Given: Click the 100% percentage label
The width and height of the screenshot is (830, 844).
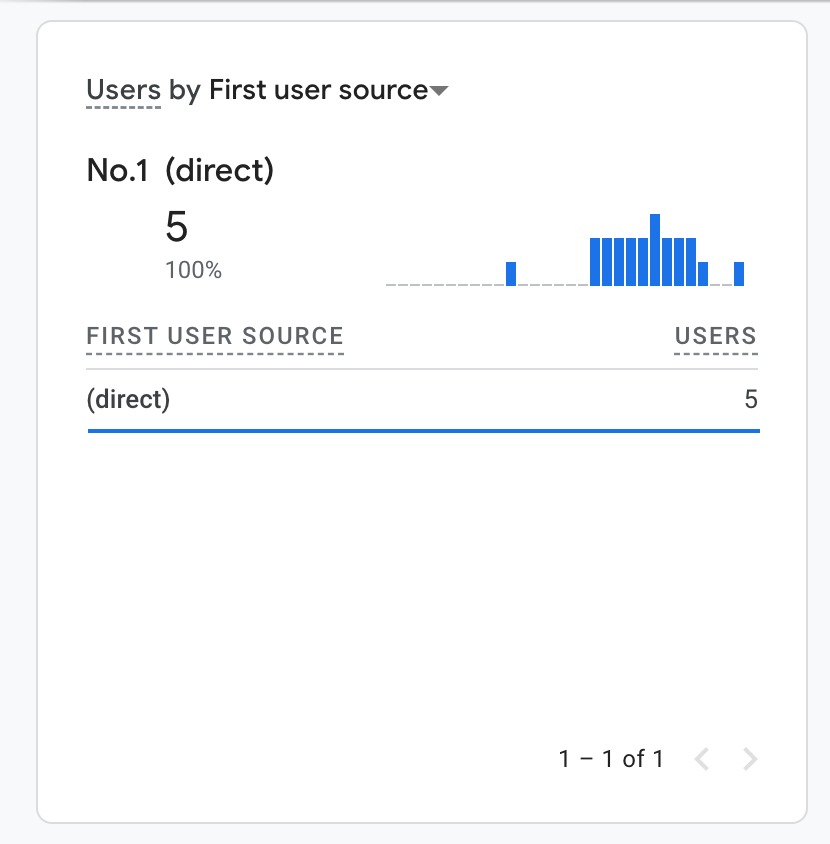Looking at the screenshot, I should [193, 269].
